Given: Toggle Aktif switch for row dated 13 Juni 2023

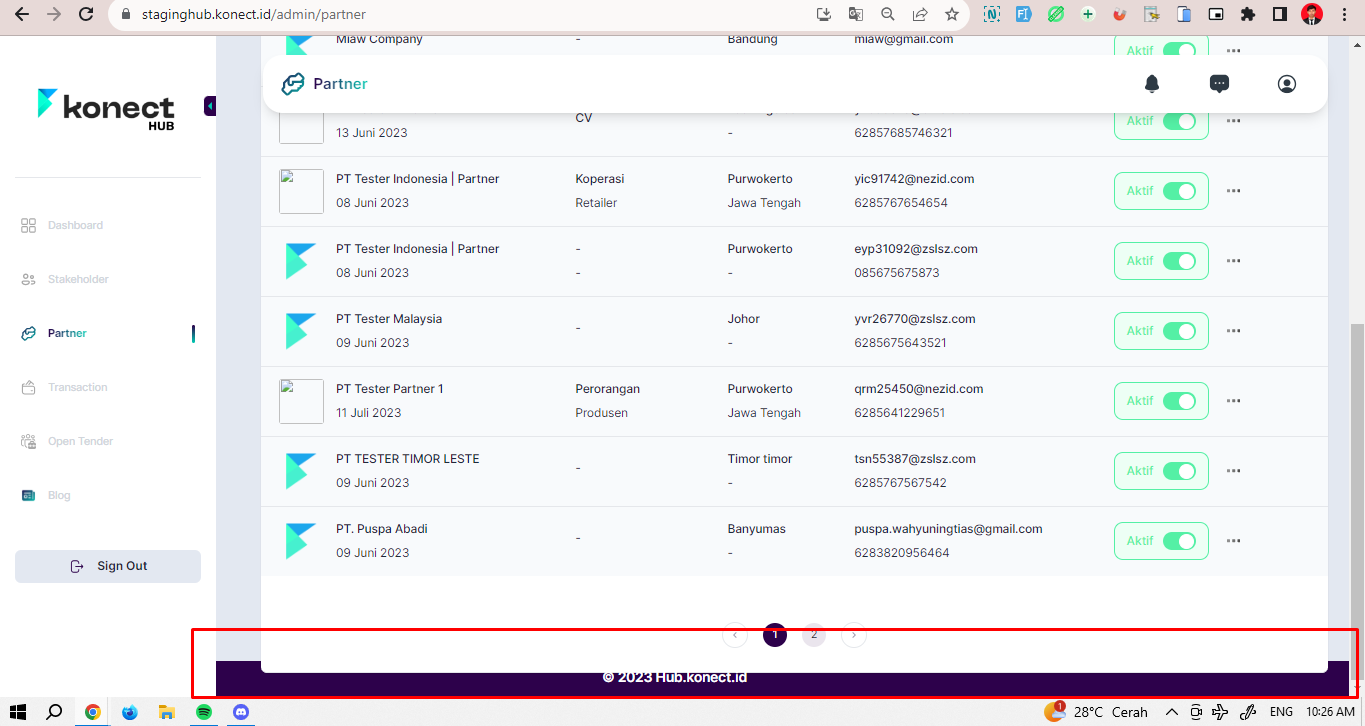Looking at the screenshot, I should (x=1179, y=121).
